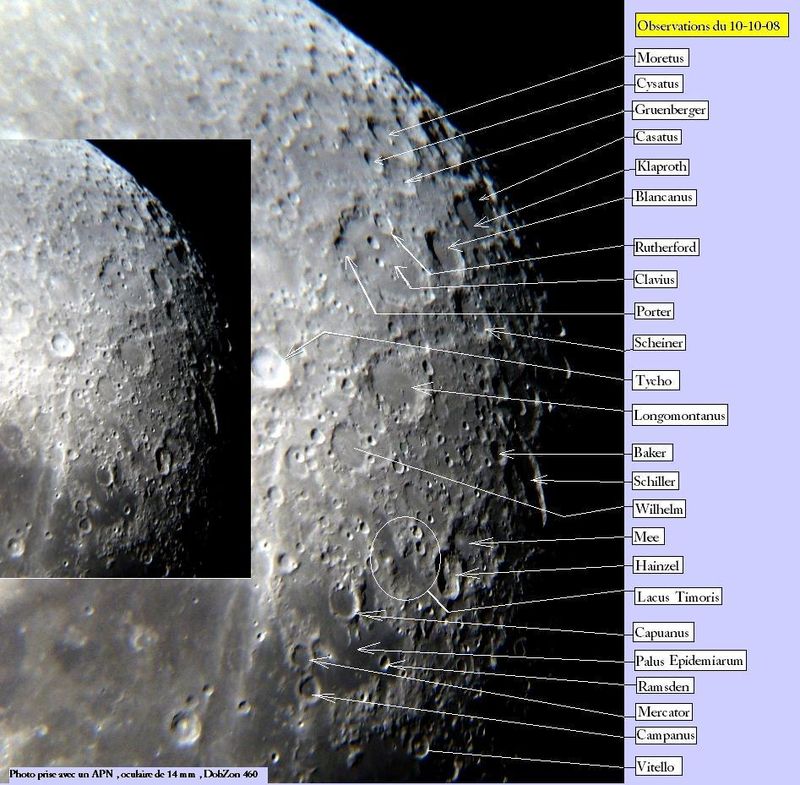Select the Porter label

[x=654, y=311]
